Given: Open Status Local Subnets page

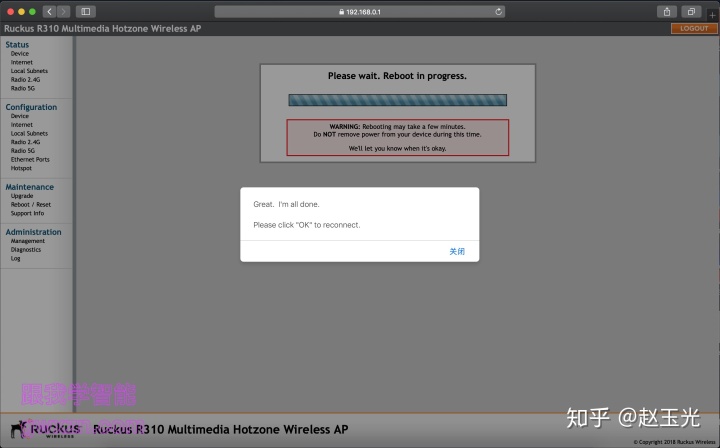Looking at the screenshot, I should tap(29, 71).
